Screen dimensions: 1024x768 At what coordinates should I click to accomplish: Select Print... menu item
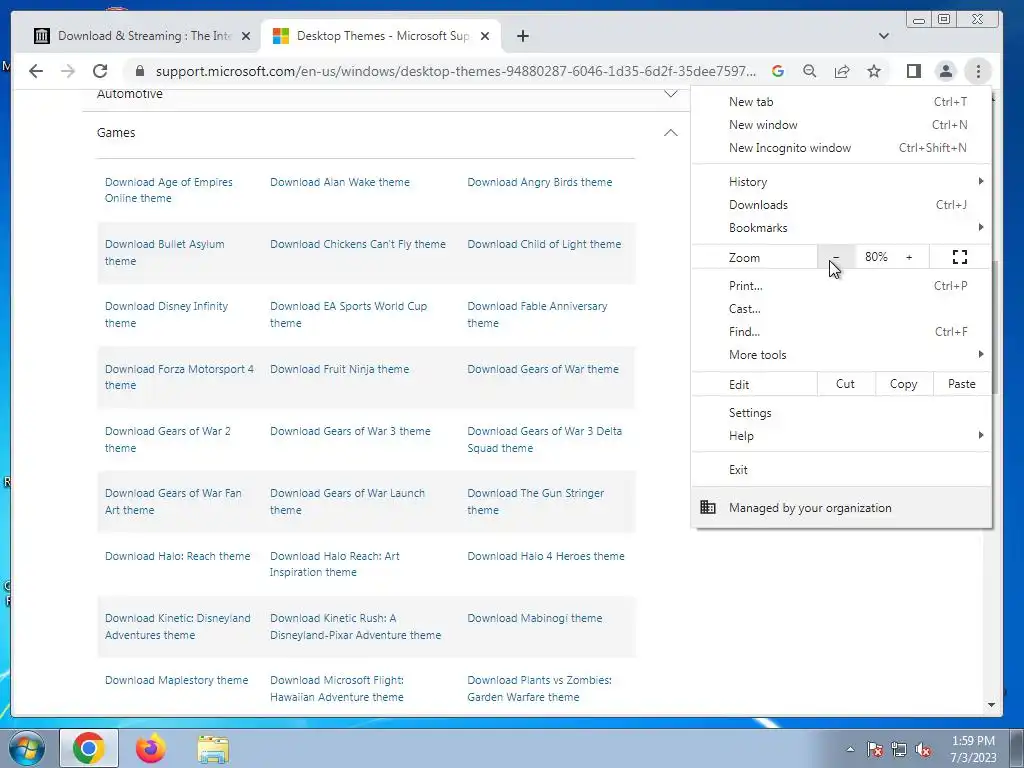pyautogui.click(x=841, y=285)
